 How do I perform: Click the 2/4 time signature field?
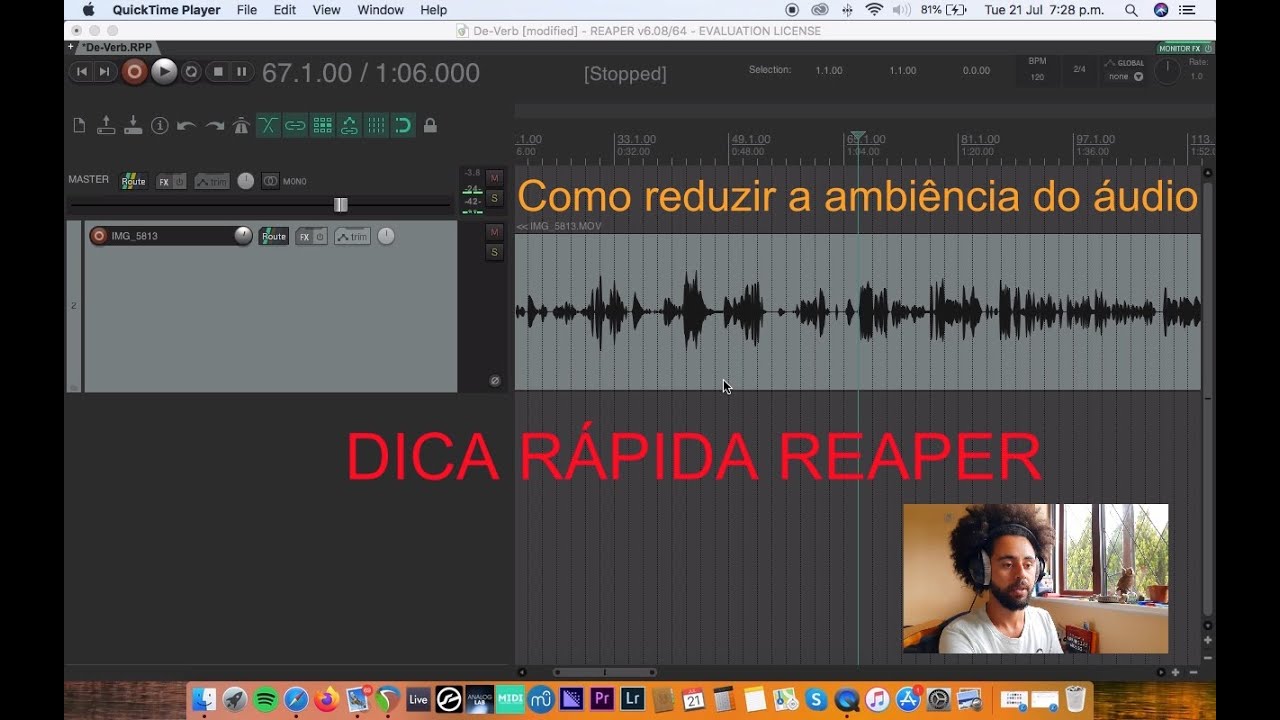(1079, 69)
